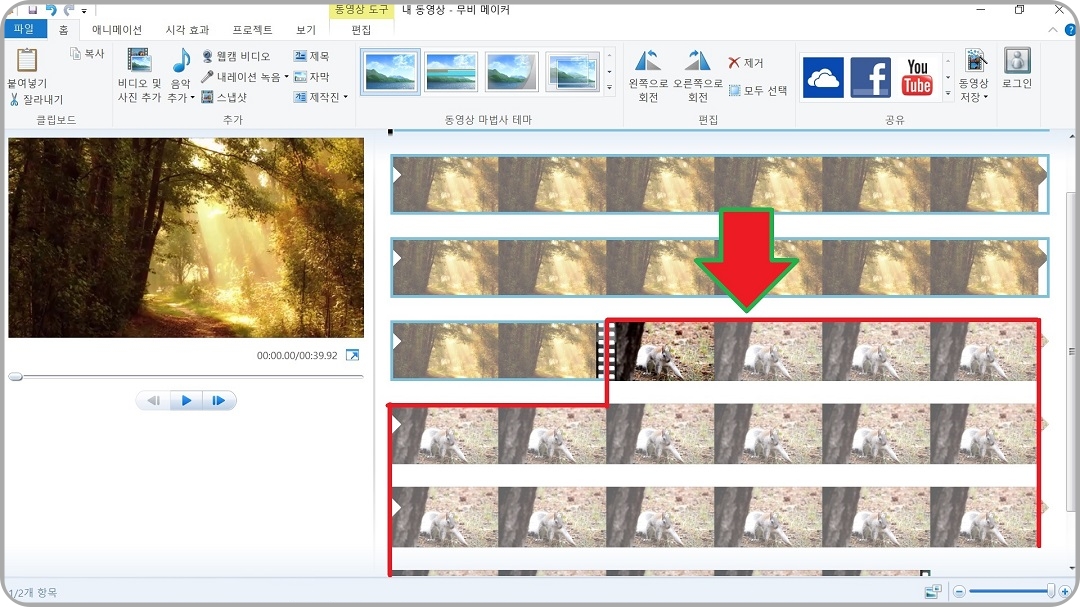Screen dimensions: 1080x607
Task: Click the ribbon help question mark
Action: (x=1070, y=30)
